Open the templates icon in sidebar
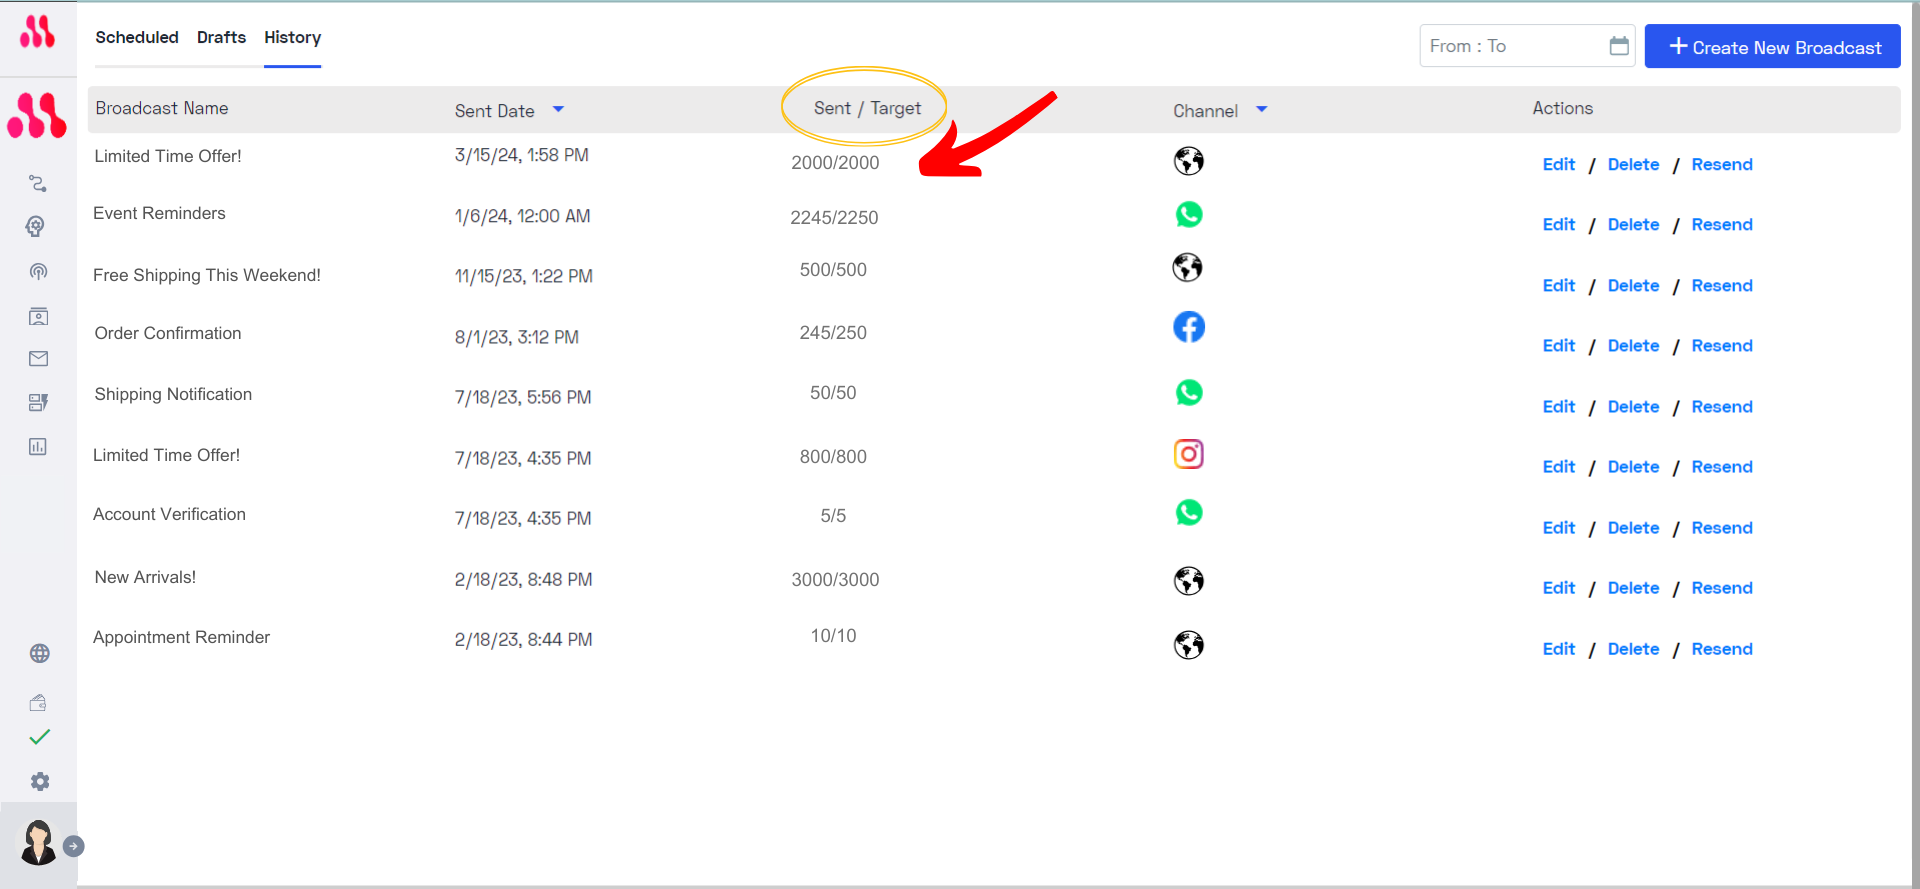This screenshot has height=889, width=1920. click(38, 402)
